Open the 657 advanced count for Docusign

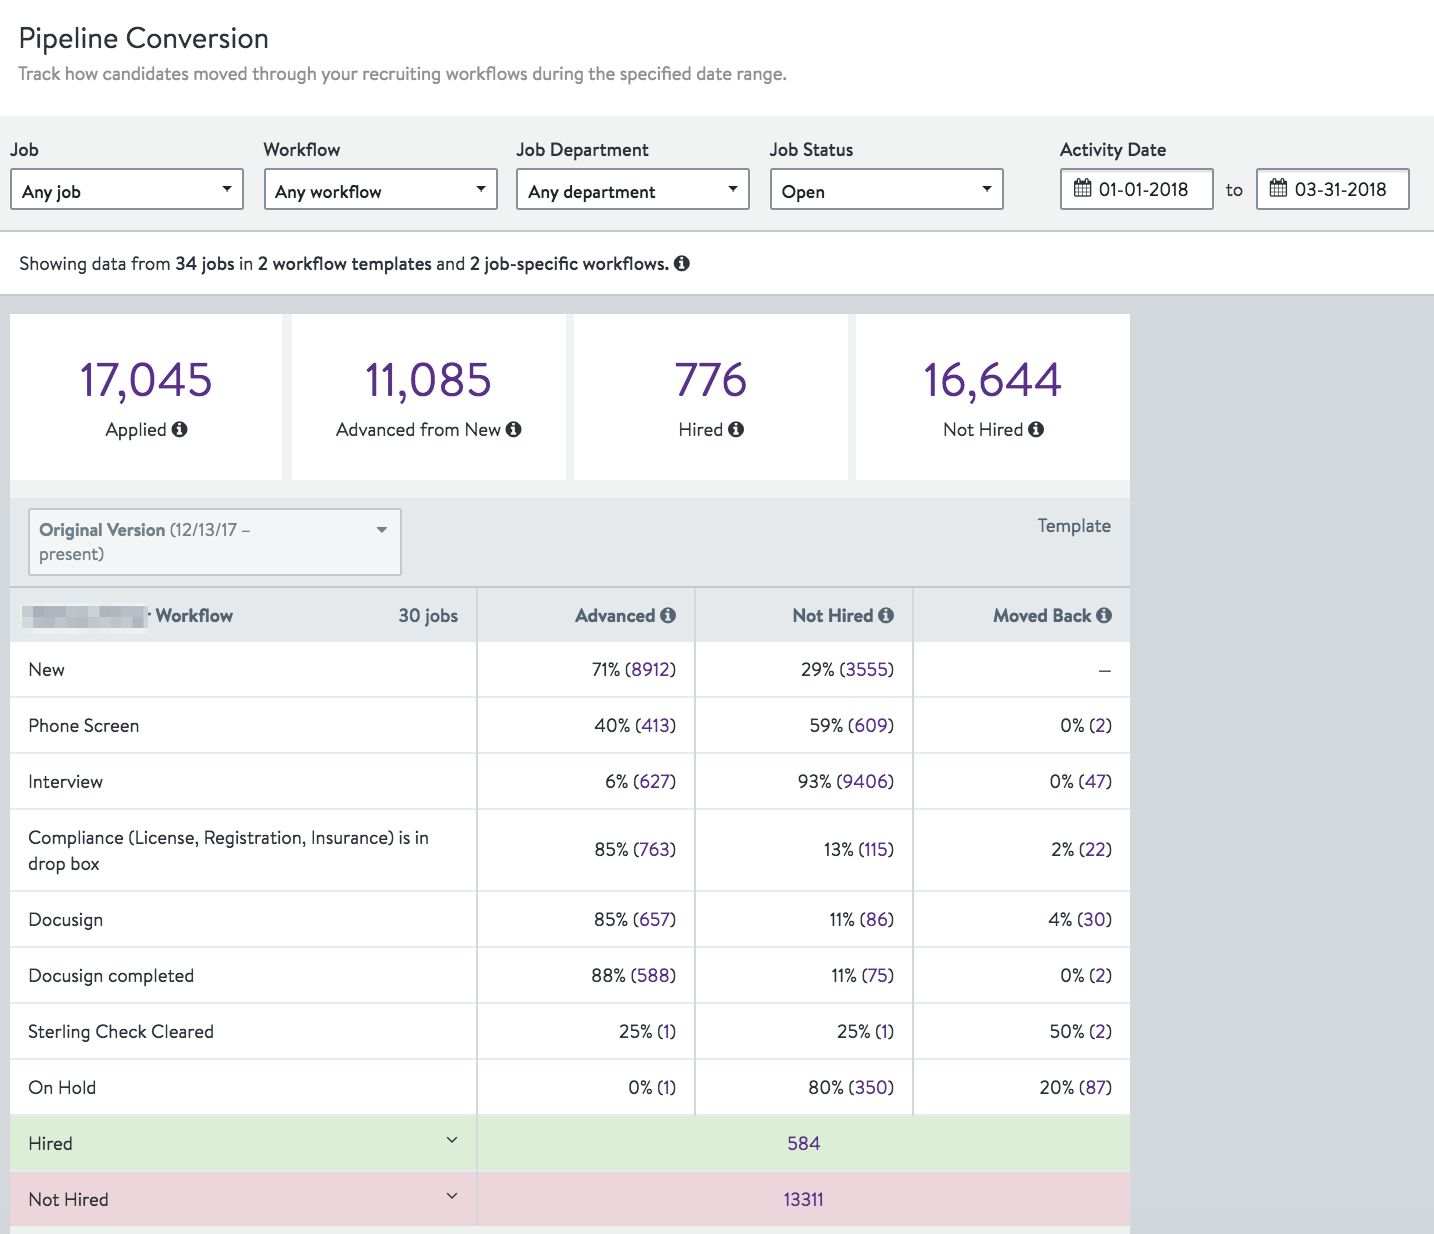[x=655, y=919]
